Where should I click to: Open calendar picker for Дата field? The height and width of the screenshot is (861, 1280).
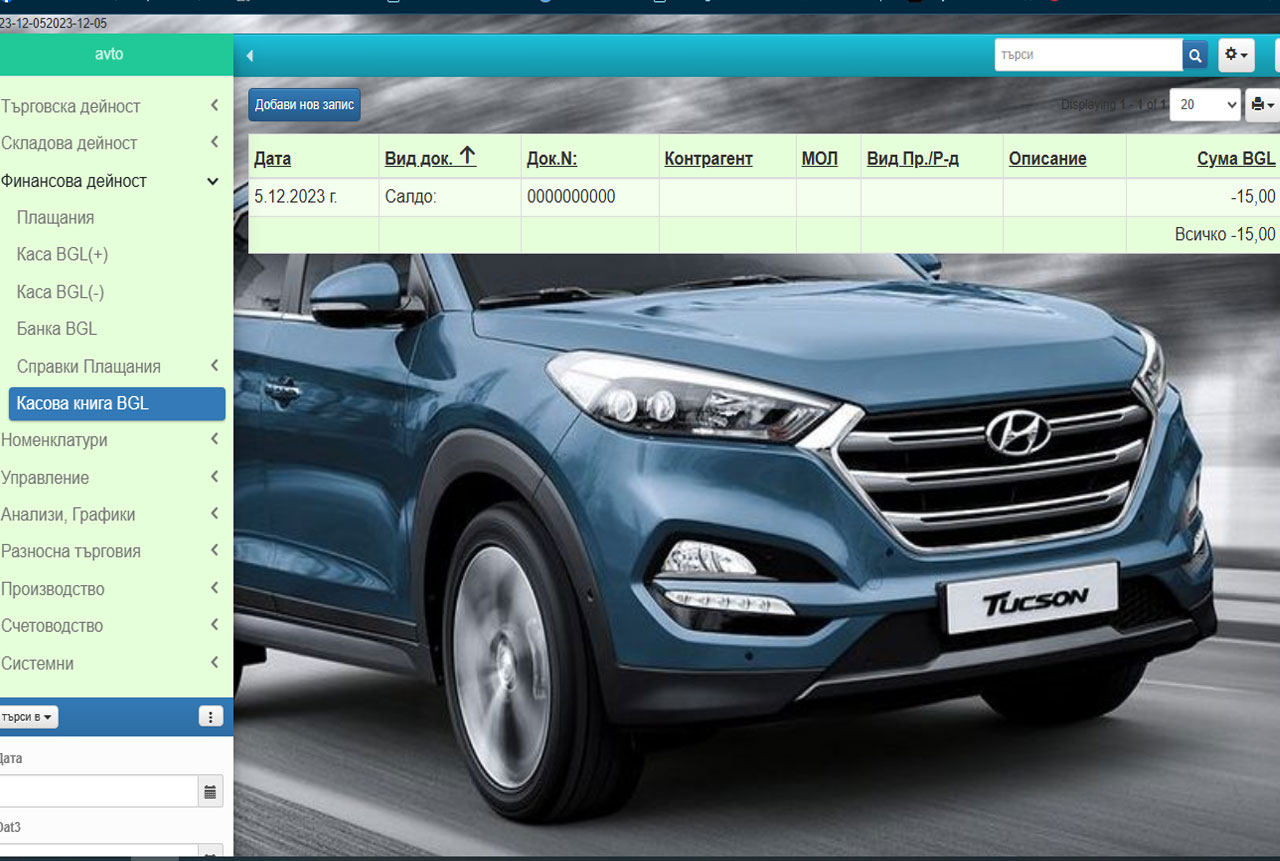[x=210, y=791]
